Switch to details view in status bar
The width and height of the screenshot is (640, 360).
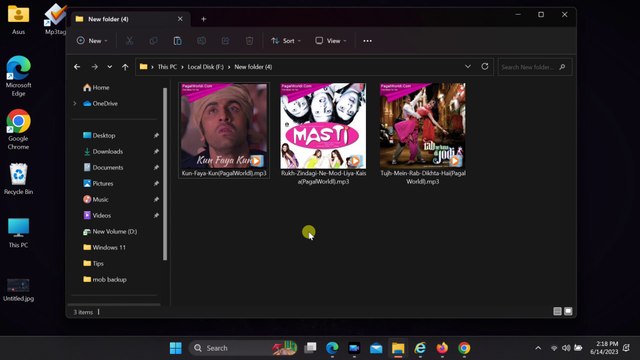(557, 311)
